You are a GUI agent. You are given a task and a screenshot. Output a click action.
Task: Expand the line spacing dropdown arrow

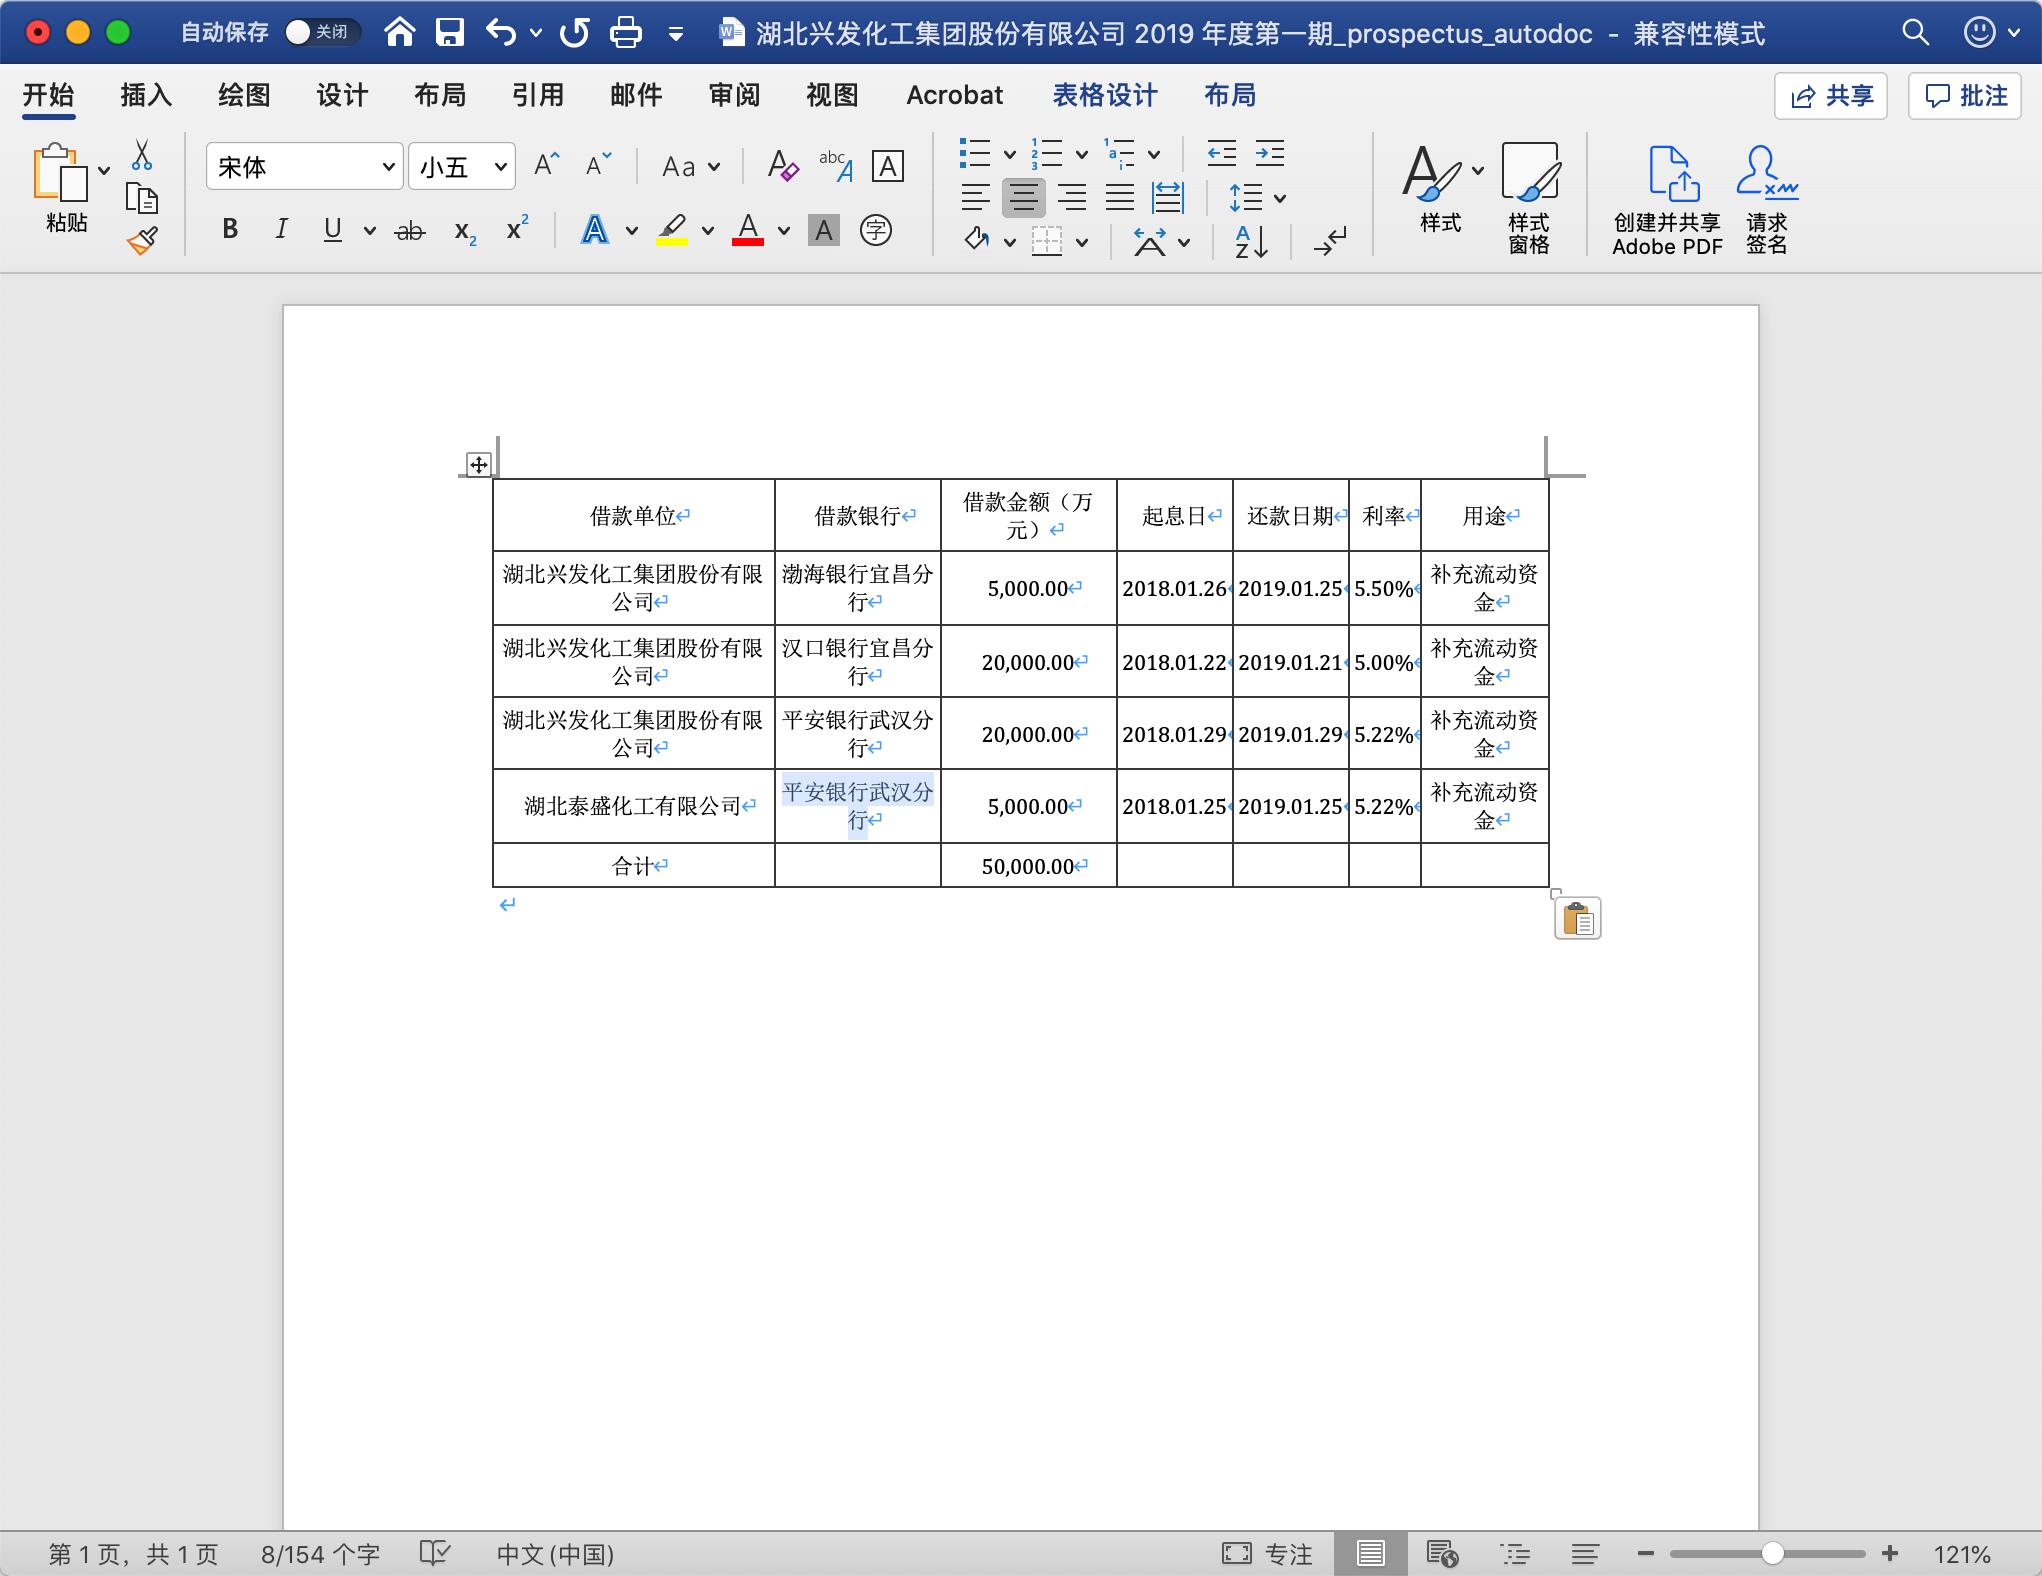point(1280,198)
